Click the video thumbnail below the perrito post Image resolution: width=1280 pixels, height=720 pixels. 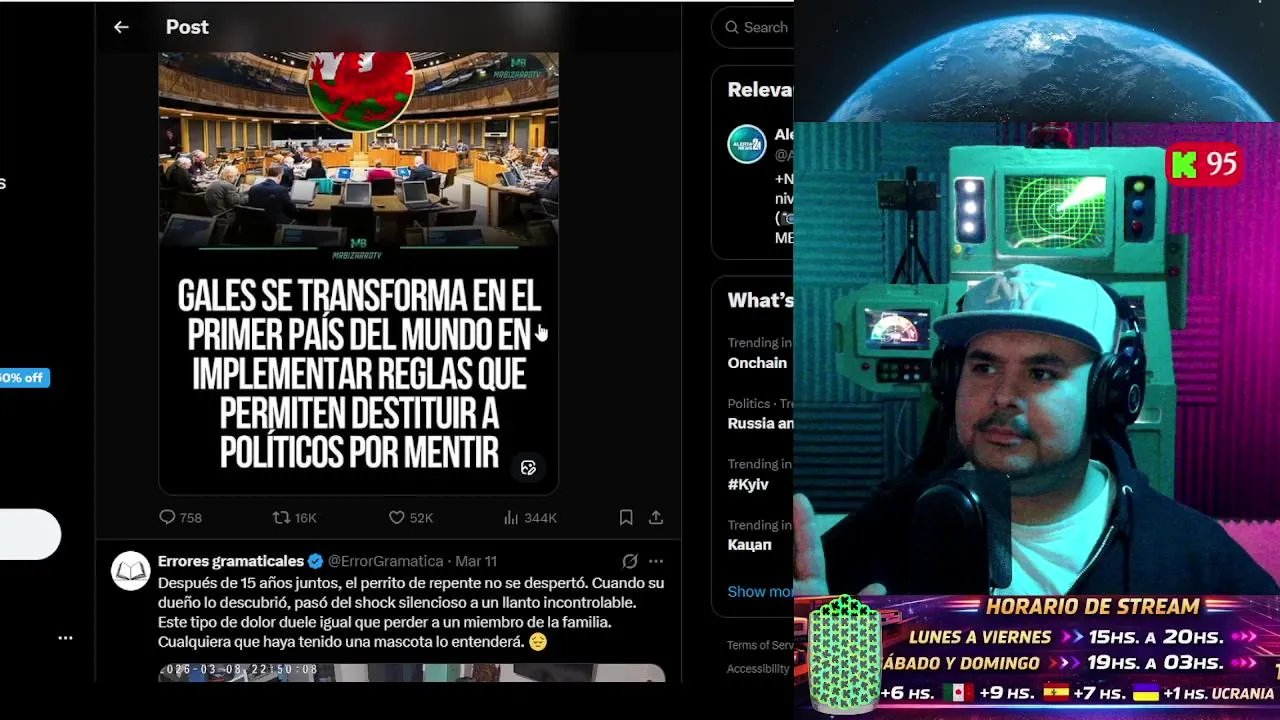tap(411, 672)
